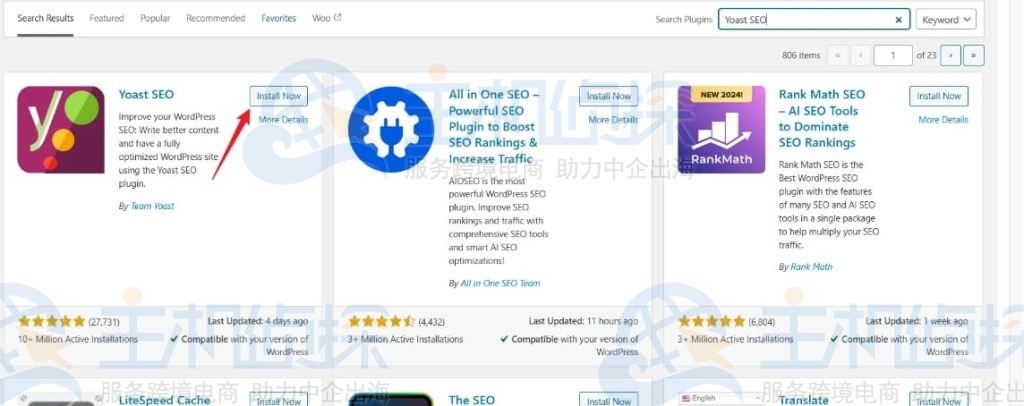
Task: Go to next page of plugin results
Action: (950, 55)
